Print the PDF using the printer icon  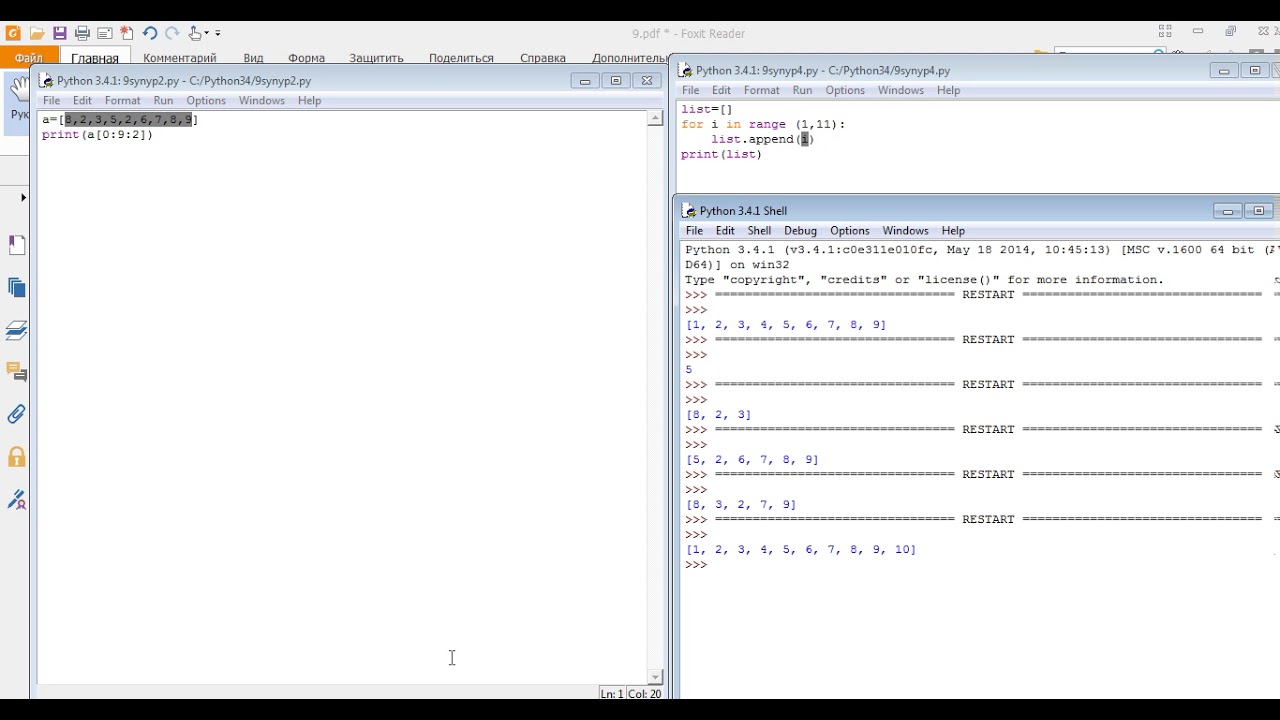(82, 33)
